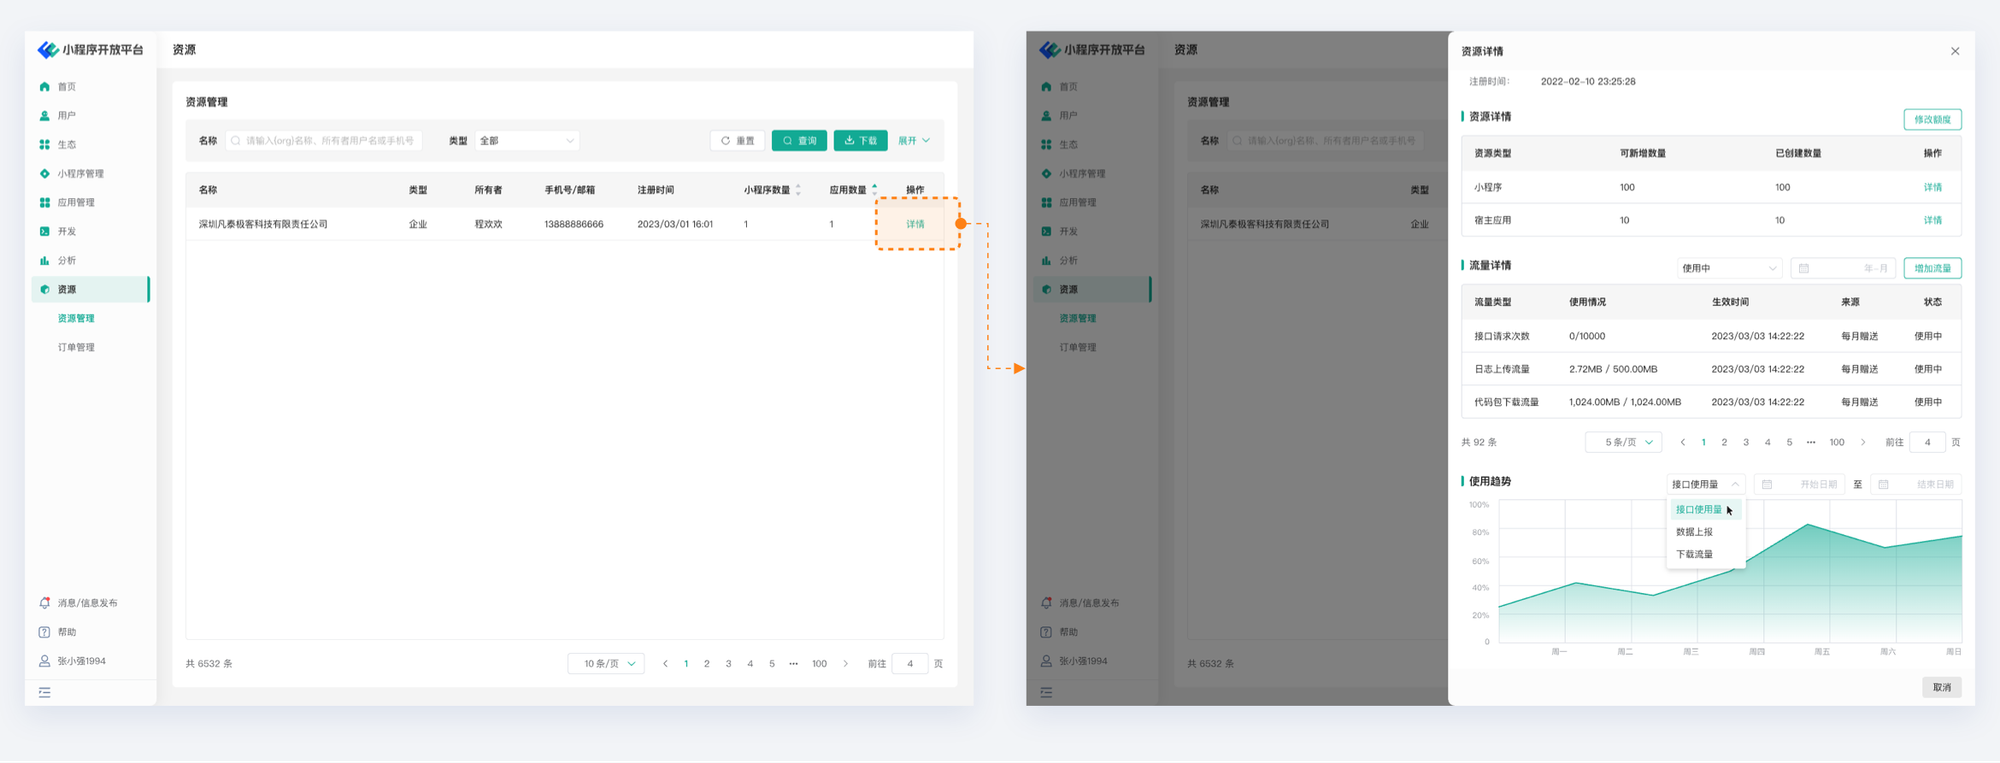Open the 5条/页 page size dropdown
The height and width of the screenshot is (763, 2000).
(x=1623, y=442)
